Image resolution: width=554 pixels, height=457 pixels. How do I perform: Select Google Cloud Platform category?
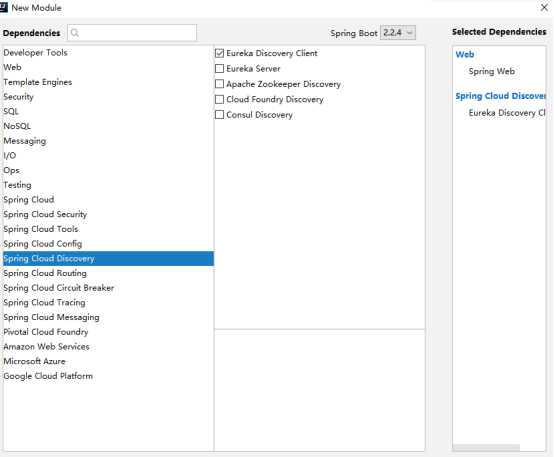[x=108, y=376]
